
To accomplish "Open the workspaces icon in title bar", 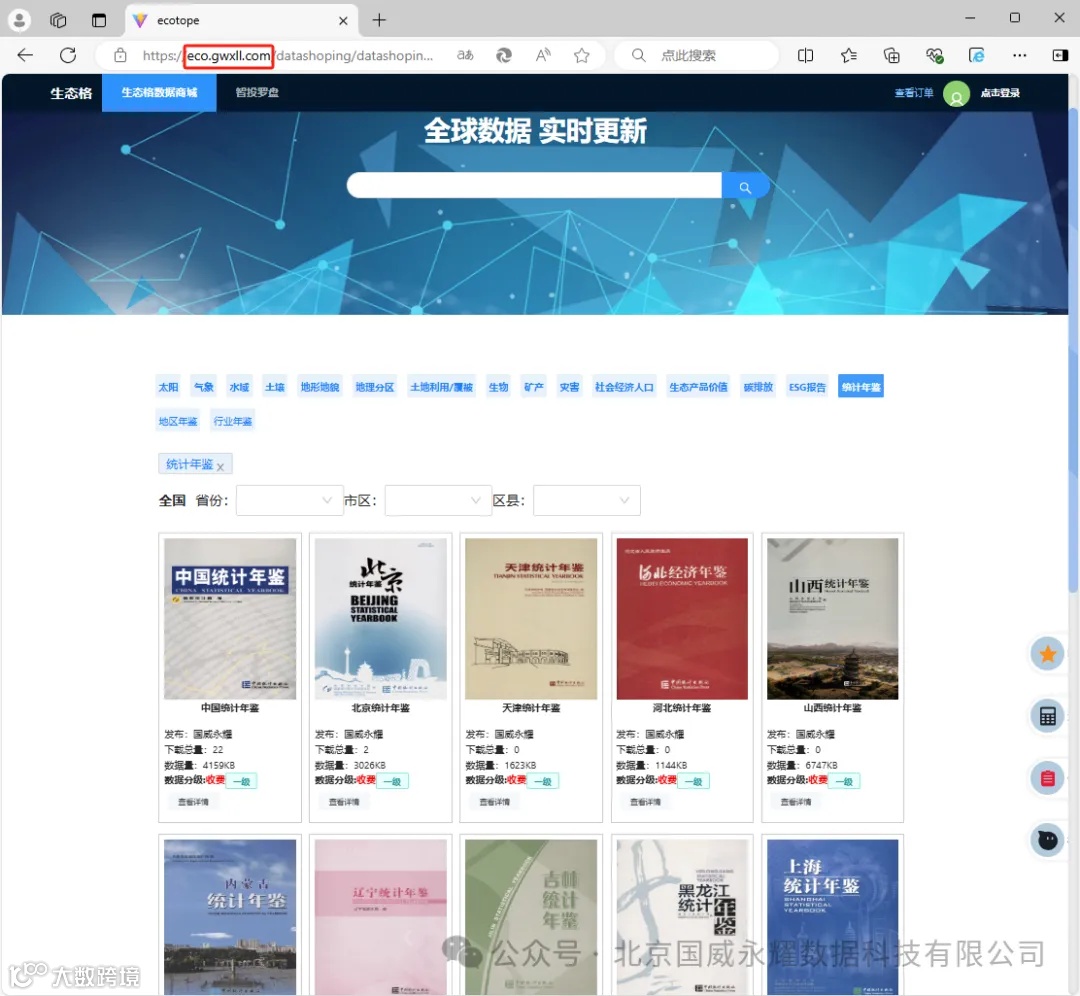I will [59, 20].
